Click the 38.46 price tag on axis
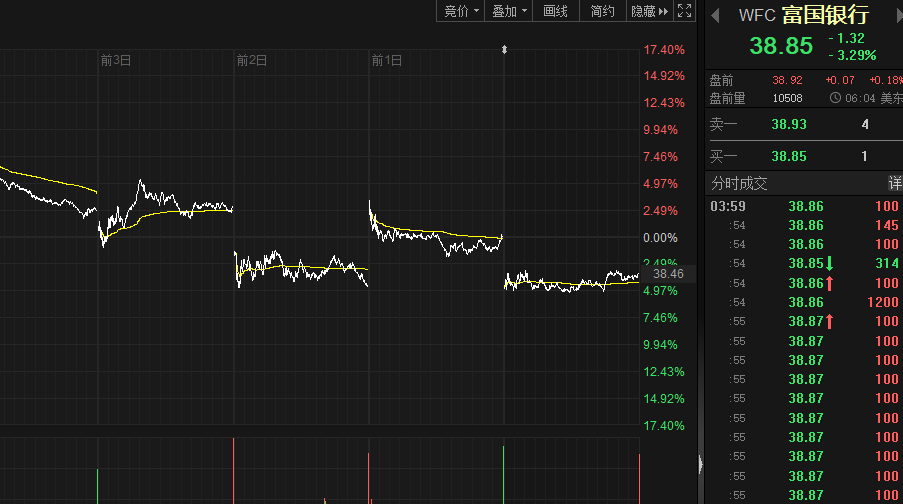Screen dimensions: 903x504 668,273
